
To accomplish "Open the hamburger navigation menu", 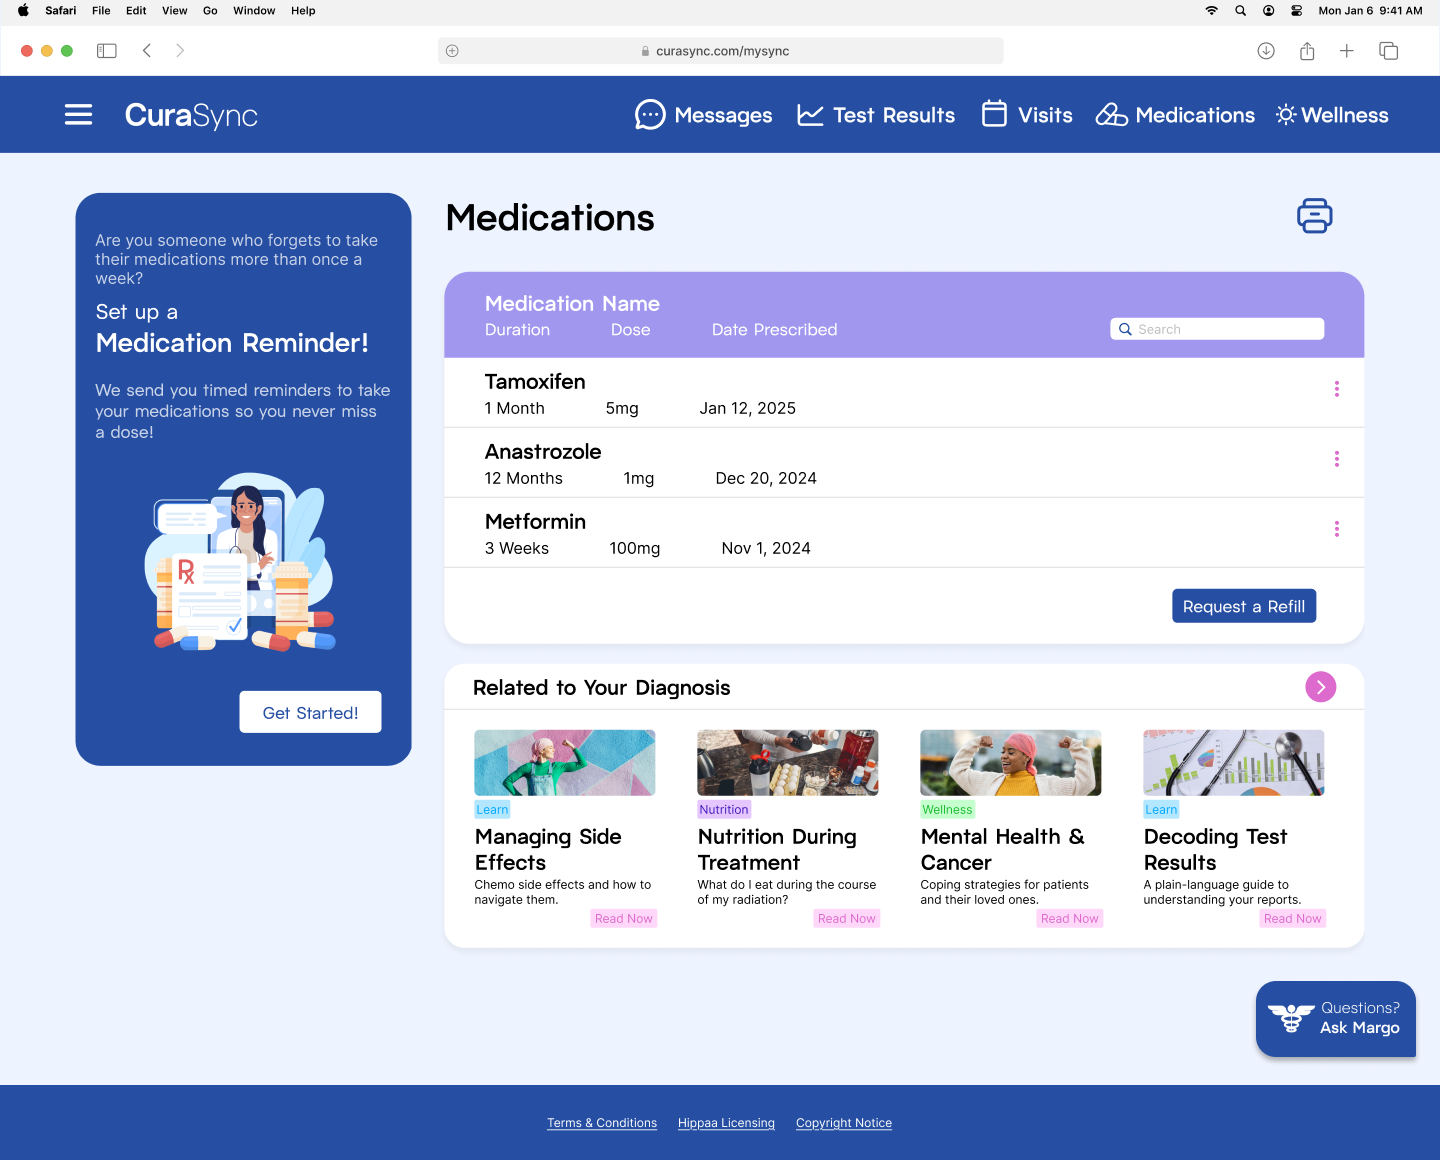I will coord(78,115).
